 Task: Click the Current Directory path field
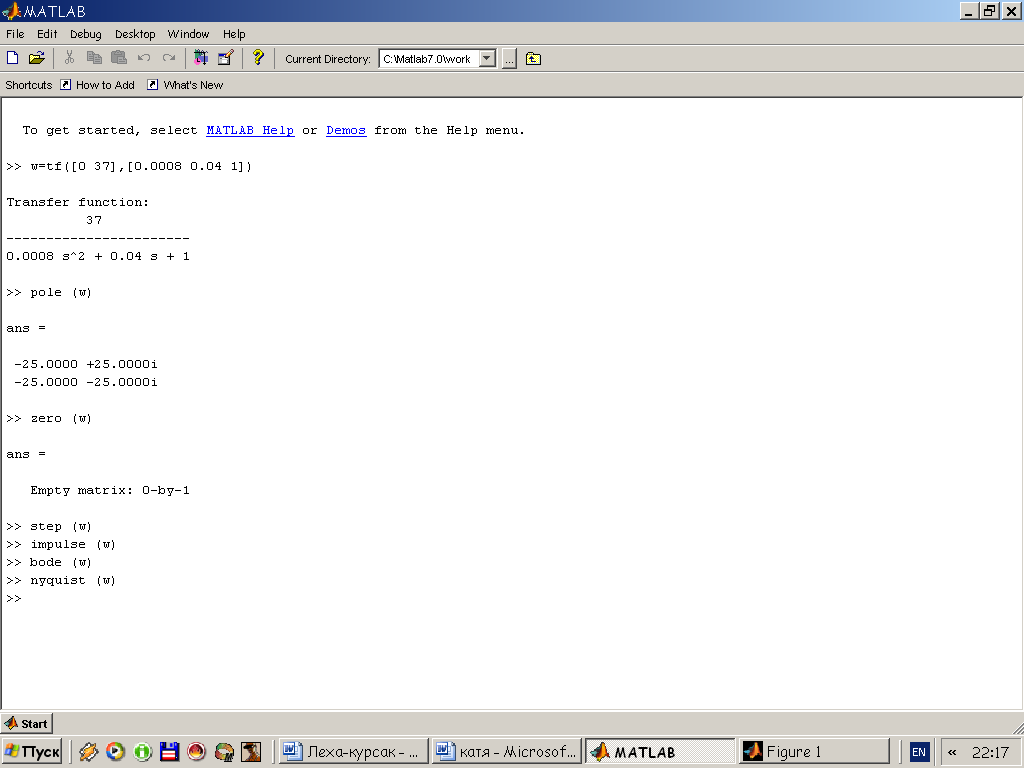point(430,59)
